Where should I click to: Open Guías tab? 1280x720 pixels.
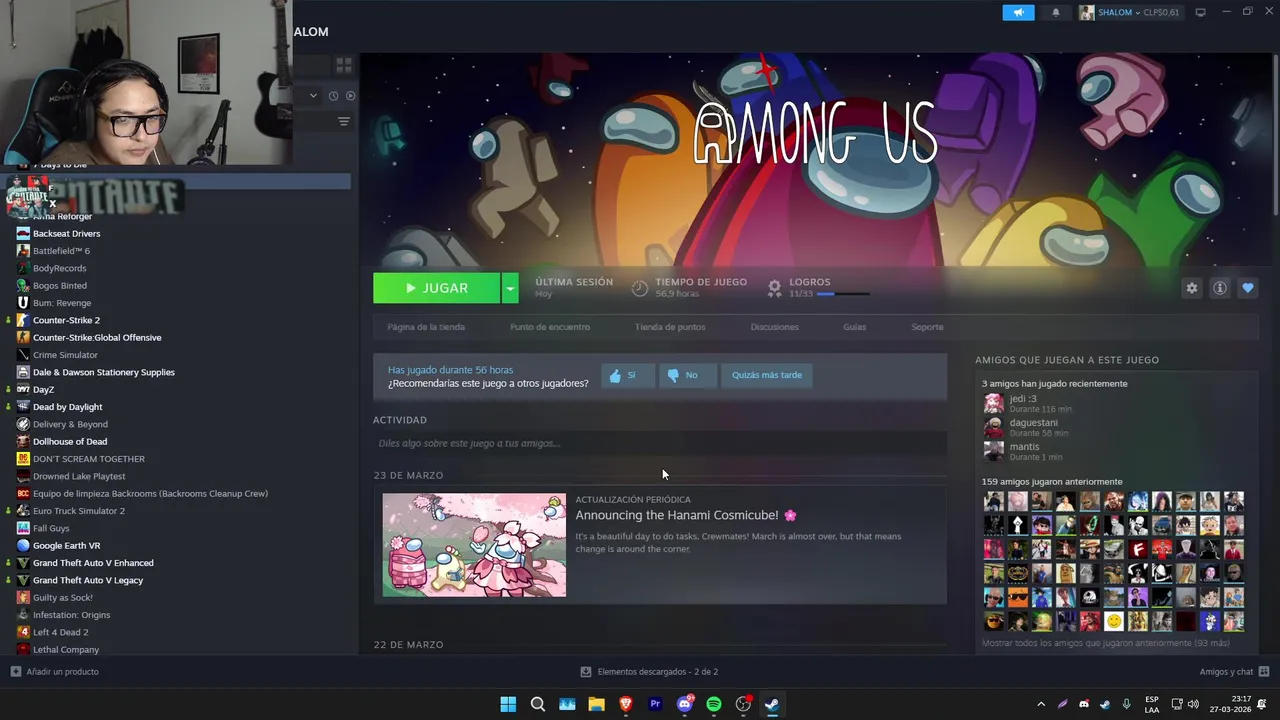pyautogui.click(x=854, y=327)
